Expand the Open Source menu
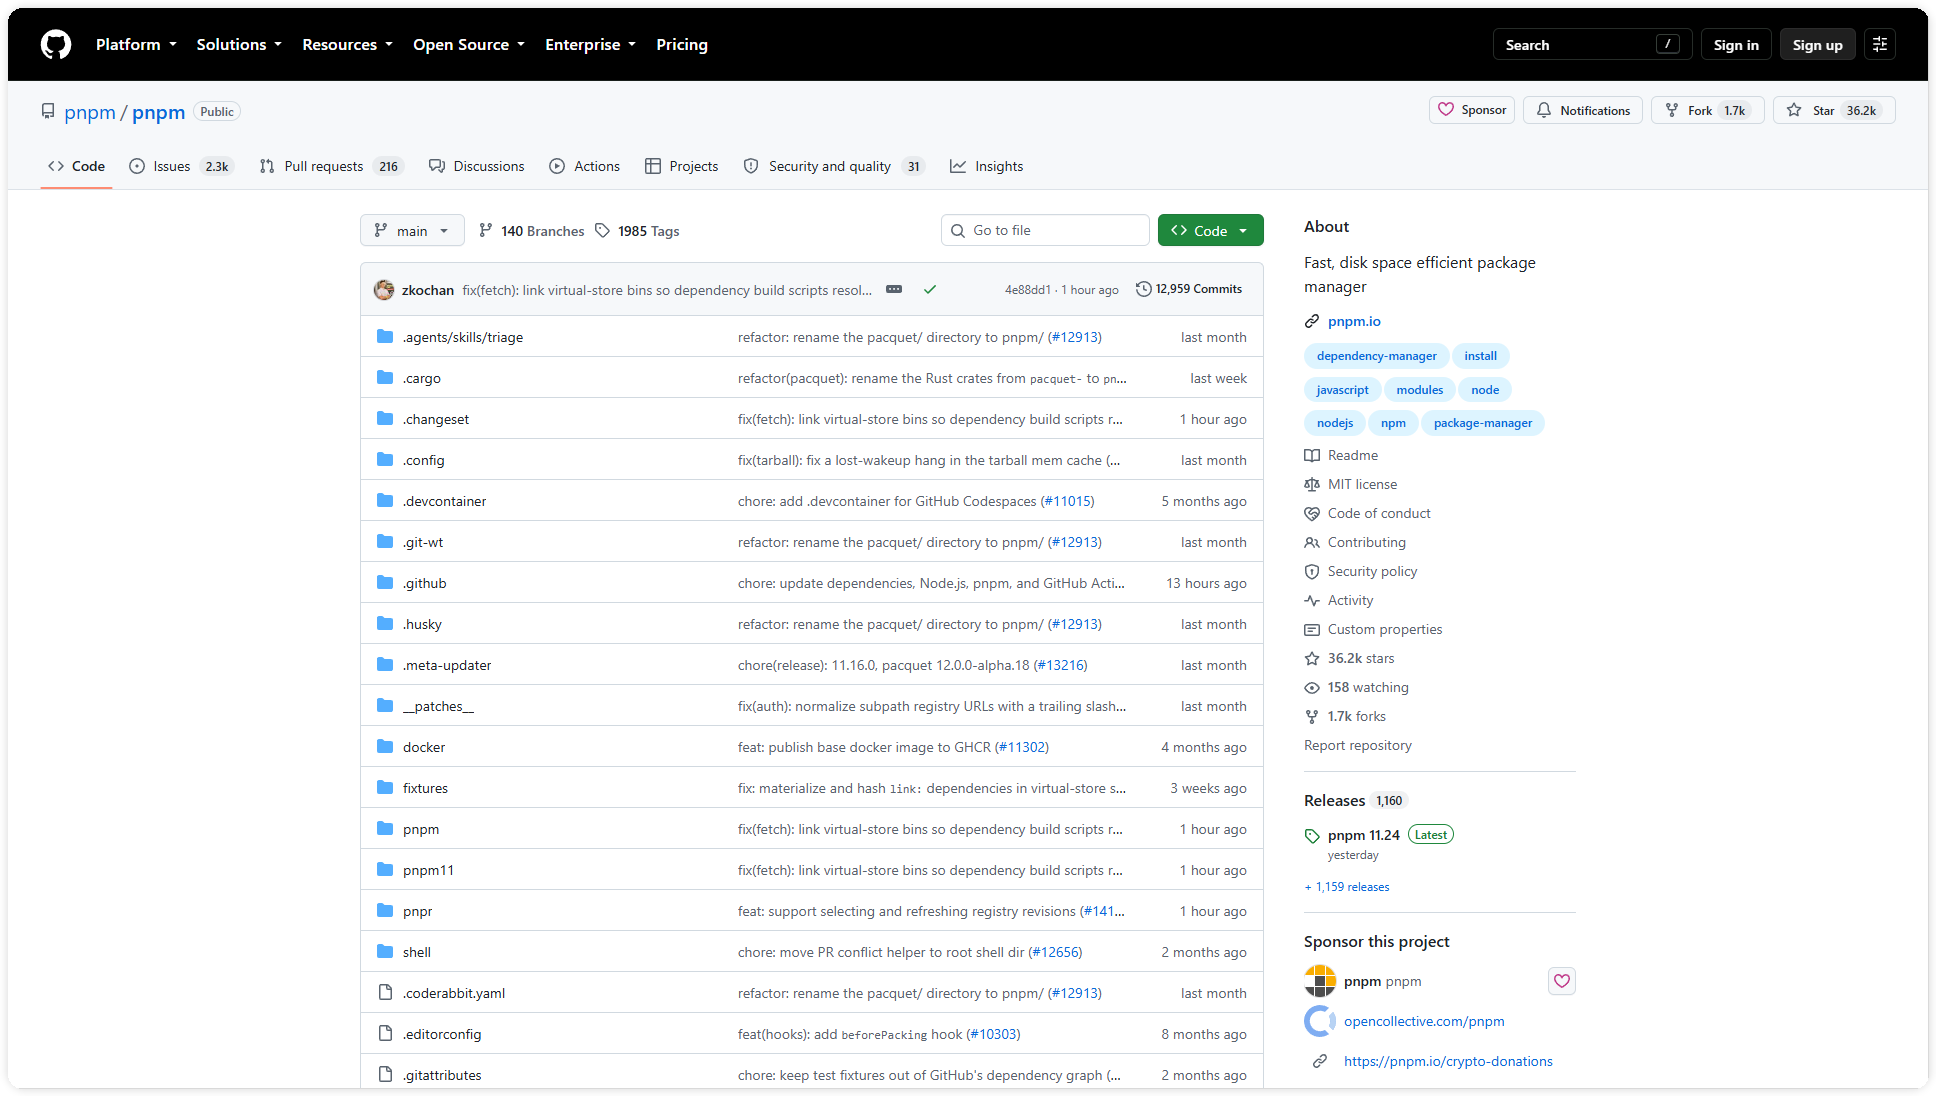Image resolution: width=1936 pixels, height=1096 pixels. (469, 44)
